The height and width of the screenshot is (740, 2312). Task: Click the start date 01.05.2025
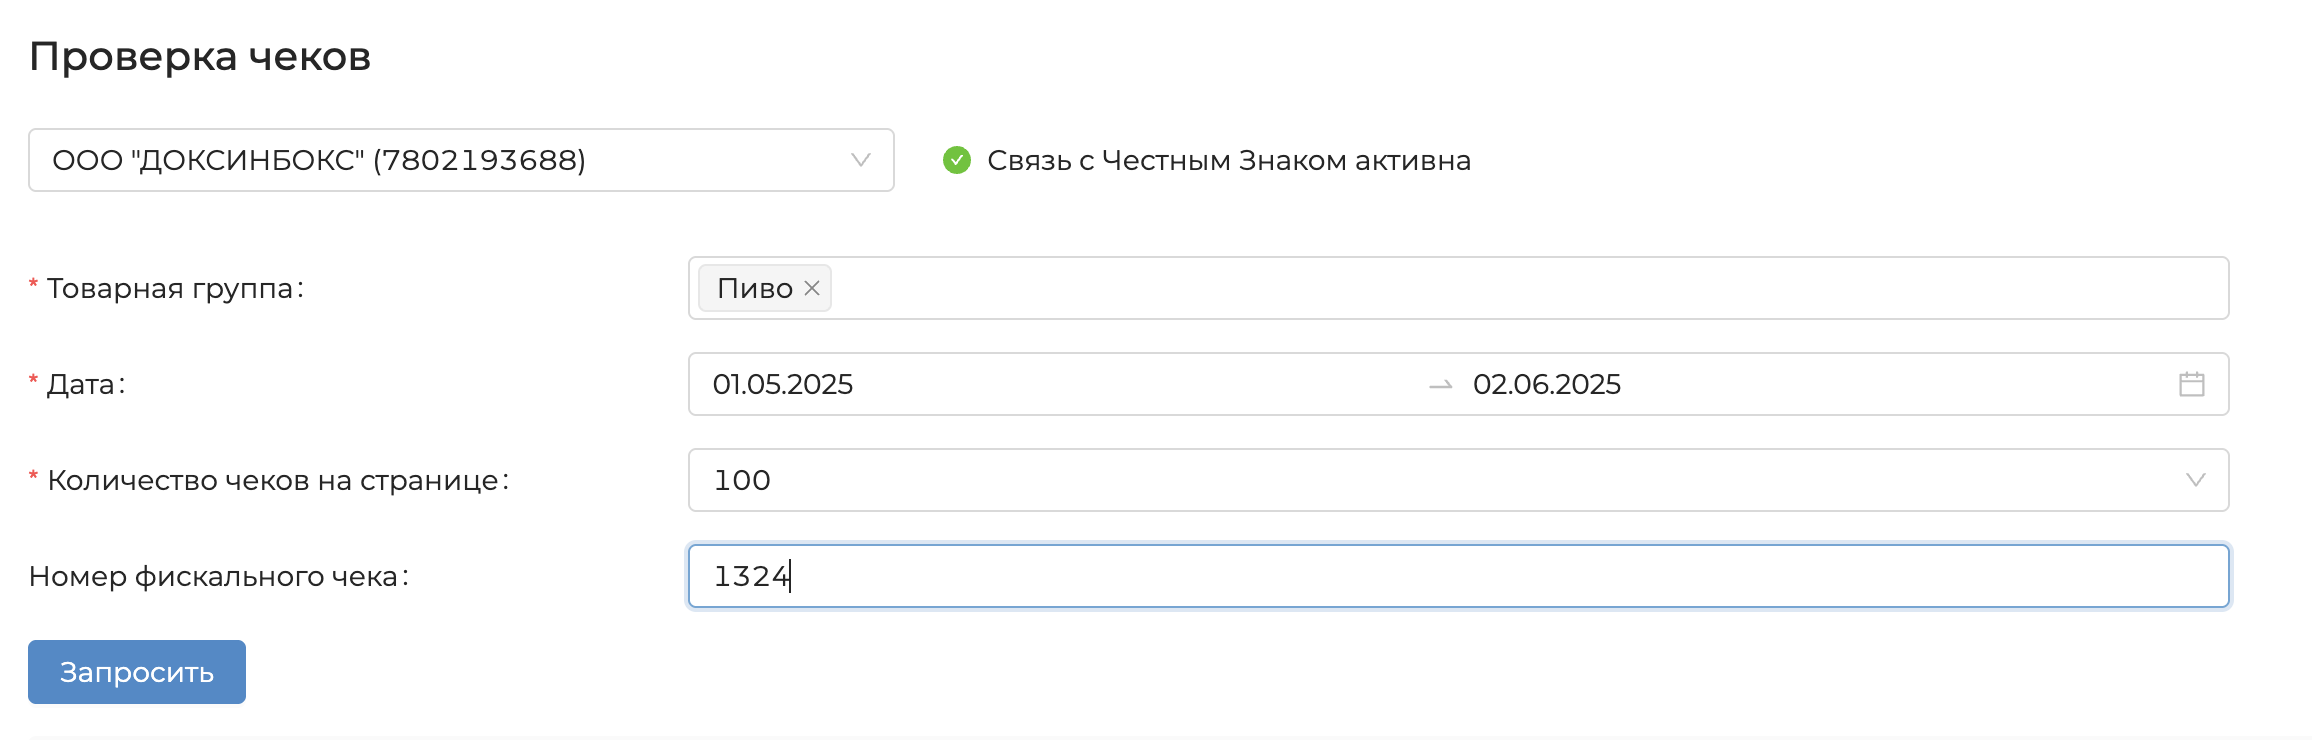783,384
